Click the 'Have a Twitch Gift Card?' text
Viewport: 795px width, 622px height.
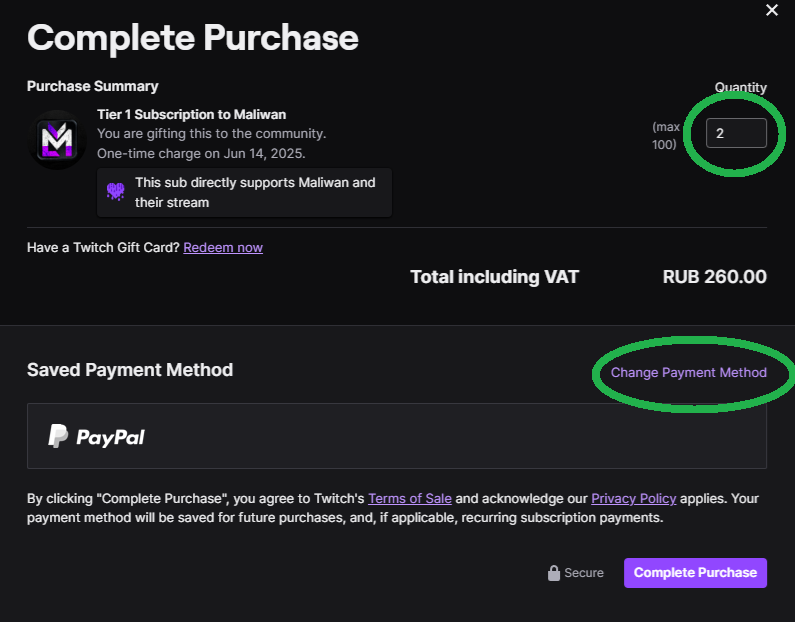pos(103,247)
